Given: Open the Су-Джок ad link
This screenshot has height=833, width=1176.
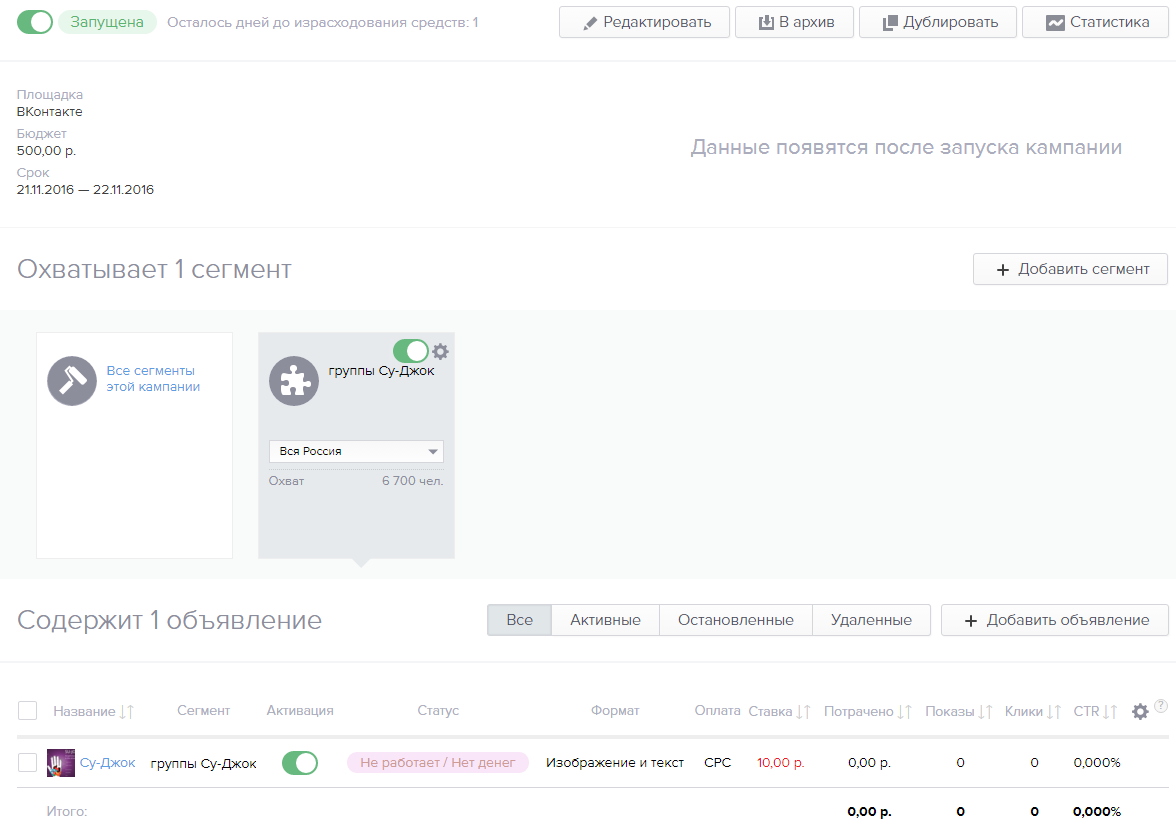Looking at the screenshot, I should (x=107, y=763).
